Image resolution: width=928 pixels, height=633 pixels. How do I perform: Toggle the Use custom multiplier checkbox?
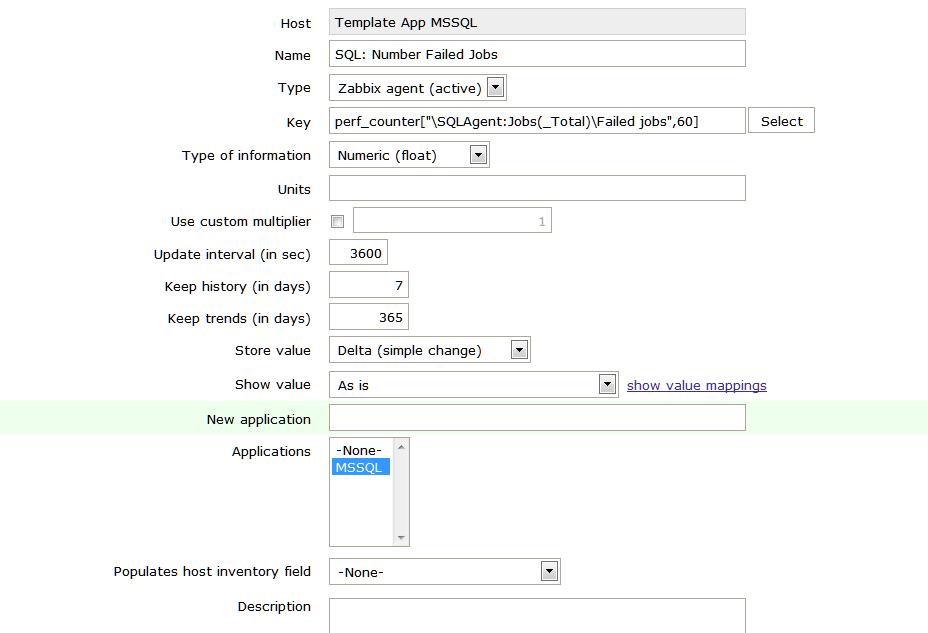(338, 222)
